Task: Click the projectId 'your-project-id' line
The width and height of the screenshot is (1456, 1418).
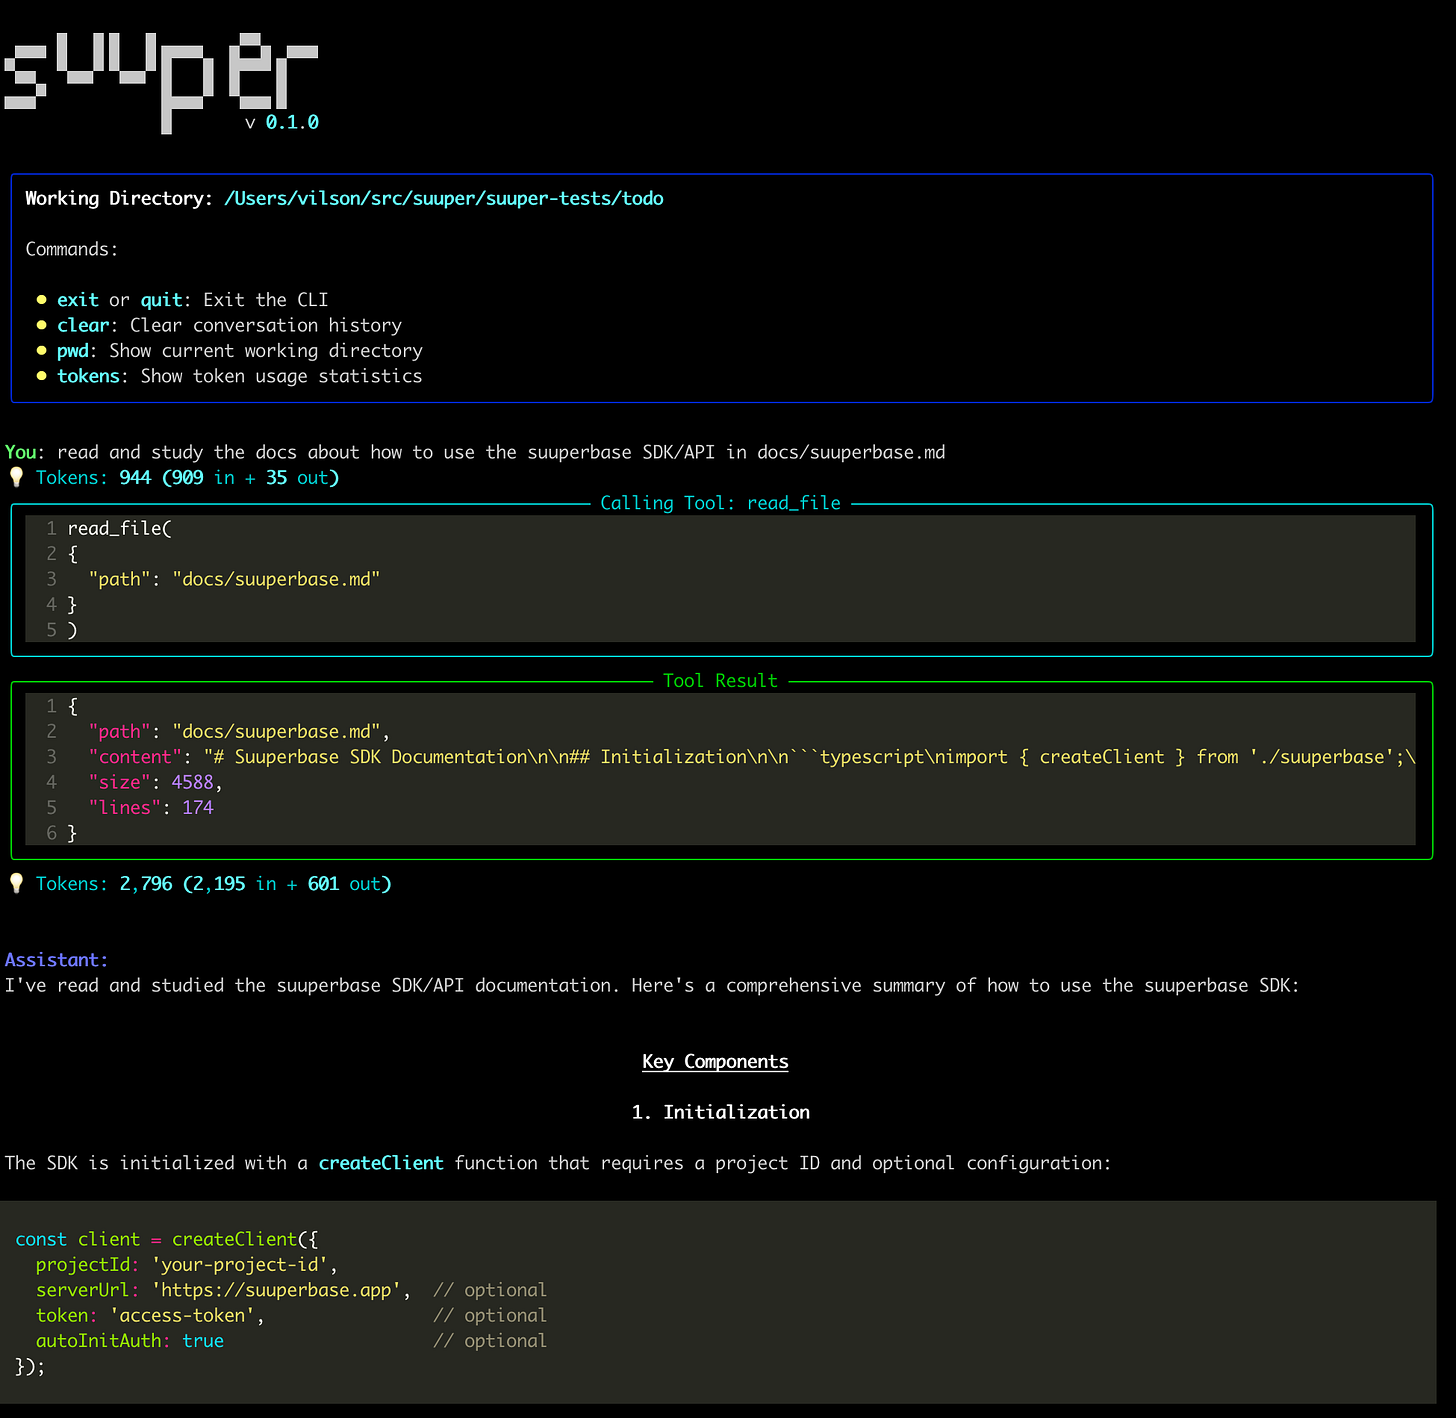Action: [187, 1265]
